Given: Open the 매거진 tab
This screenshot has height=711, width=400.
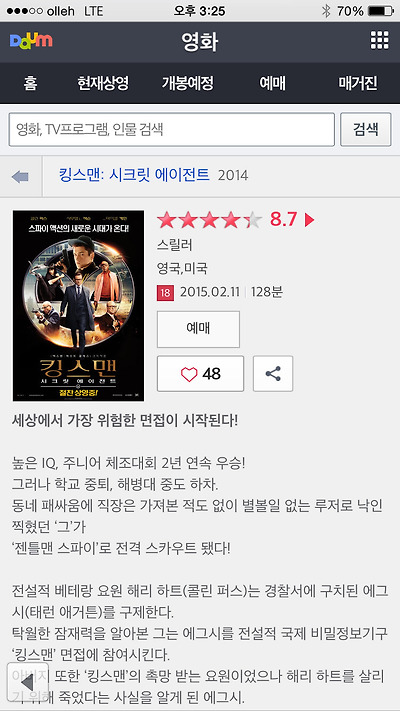Looking at the screenshot, I should 358,83.
